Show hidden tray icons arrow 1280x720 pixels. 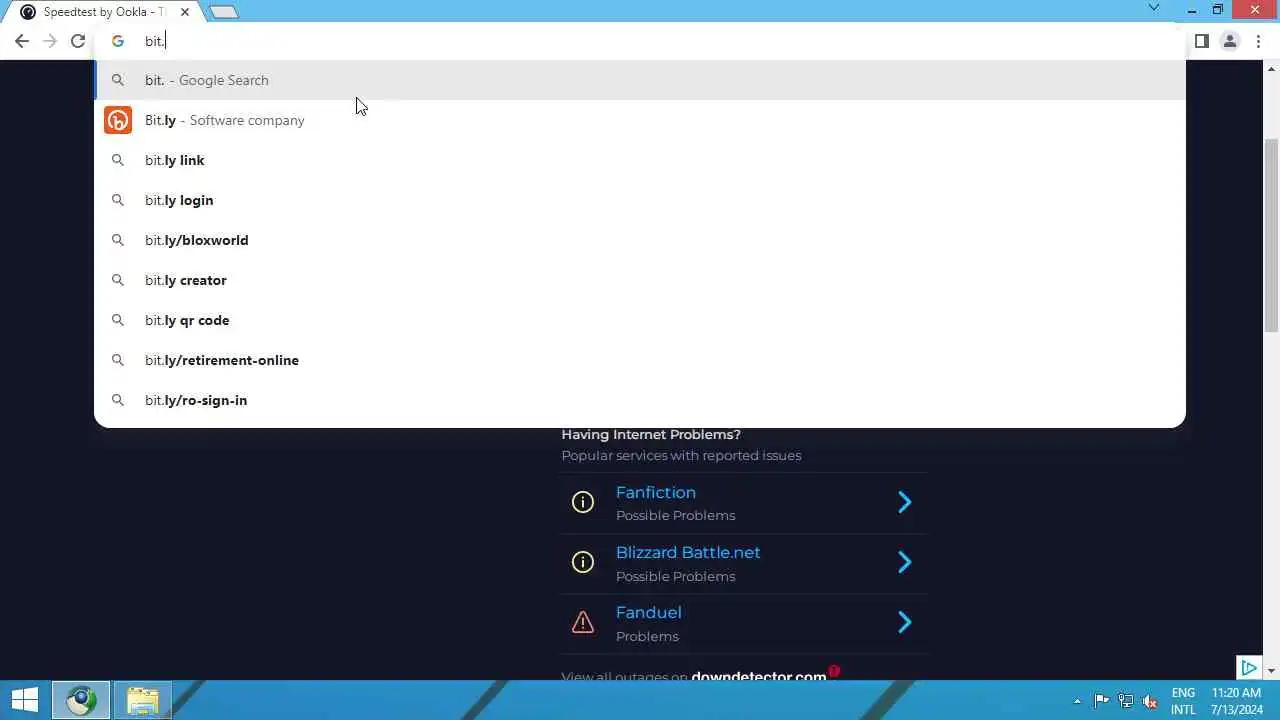(1077, 701)
